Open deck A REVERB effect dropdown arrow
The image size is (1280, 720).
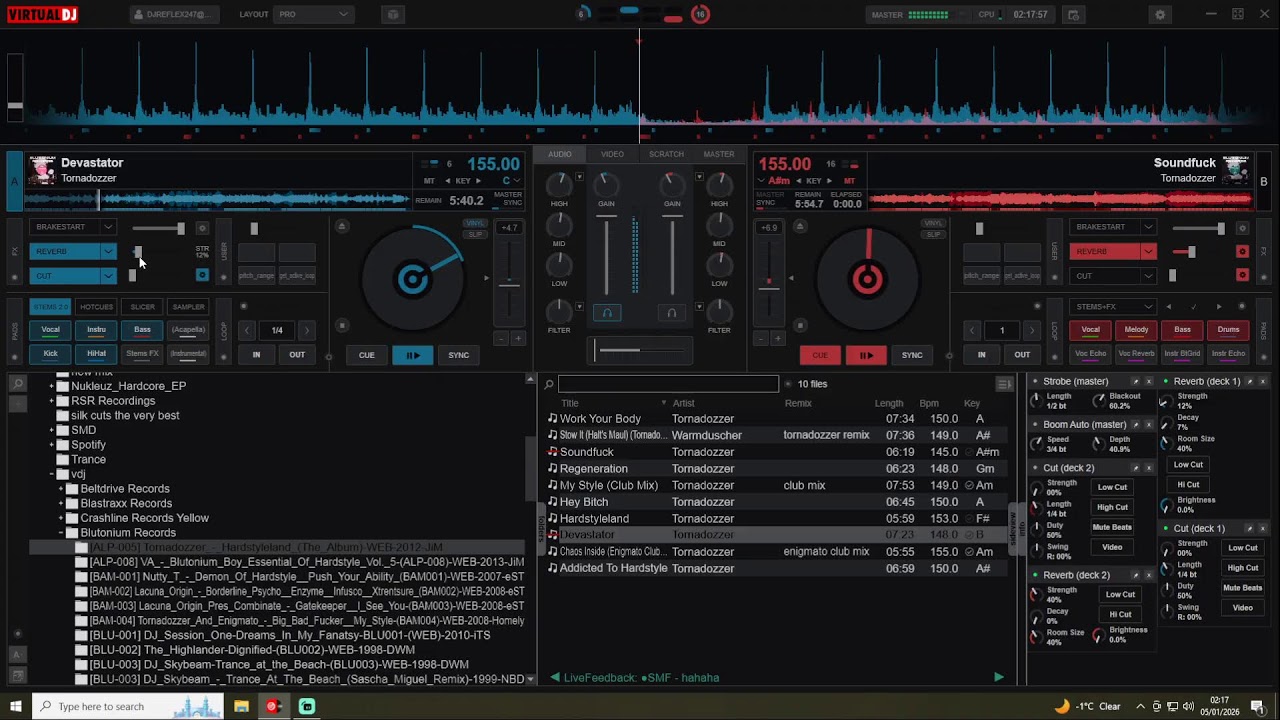click(108, 251)
